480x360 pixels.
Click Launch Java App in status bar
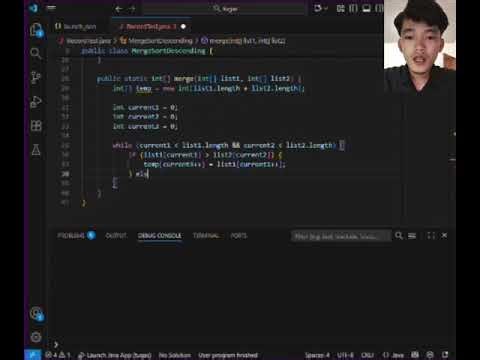click(115, 355)
